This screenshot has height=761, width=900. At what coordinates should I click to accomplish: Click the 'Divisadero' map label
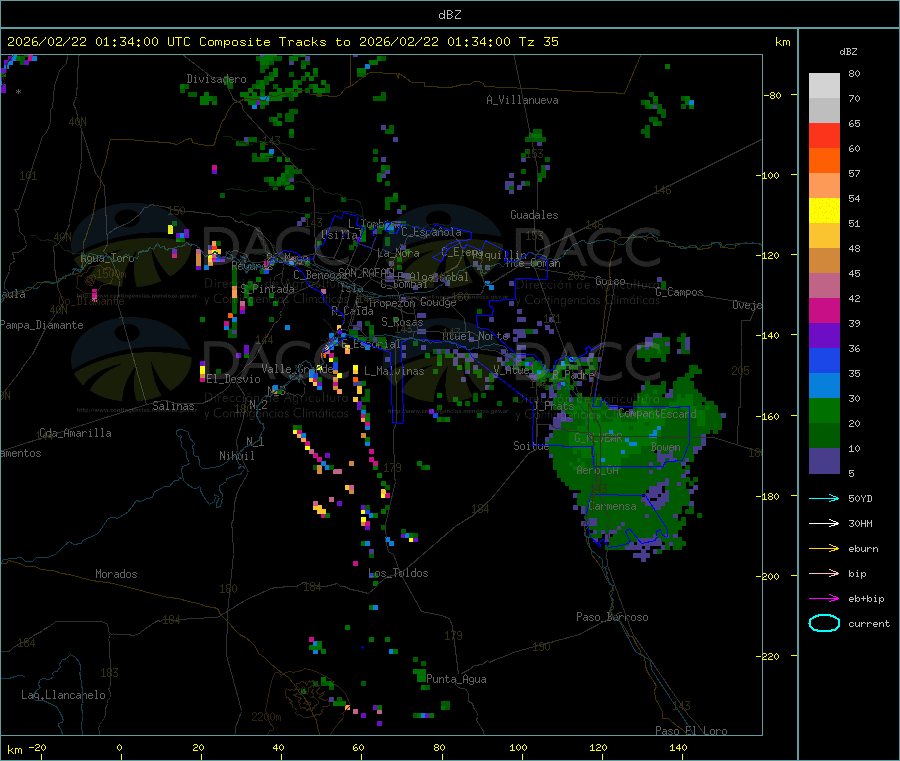coord(216,79)
